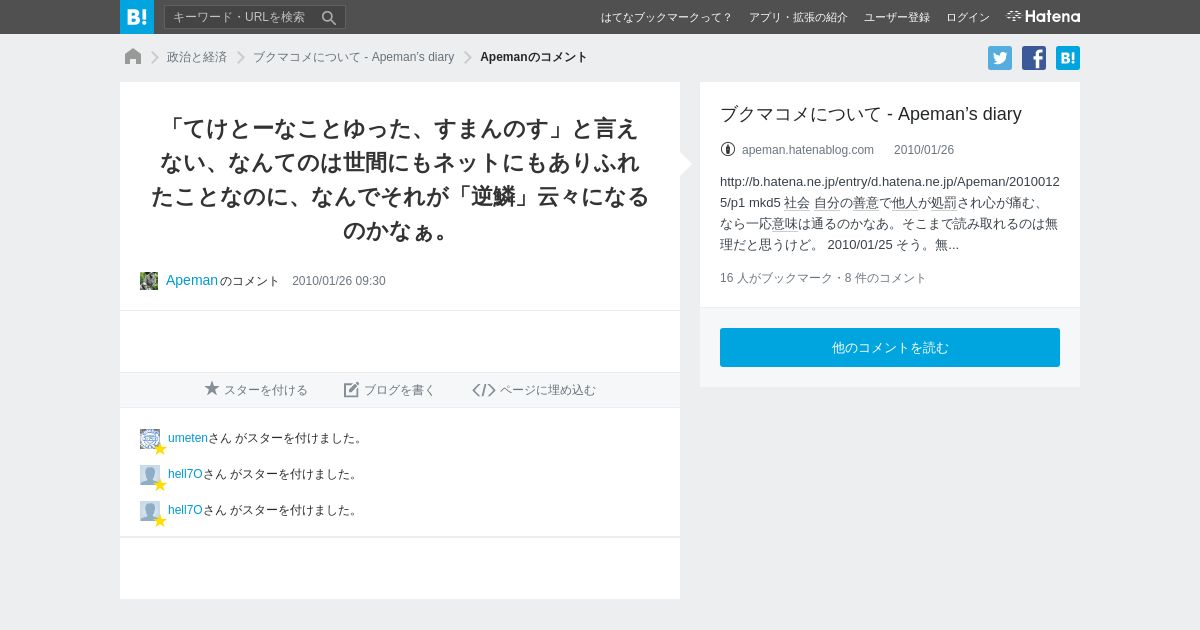Click the ブログを書く label

400,390
